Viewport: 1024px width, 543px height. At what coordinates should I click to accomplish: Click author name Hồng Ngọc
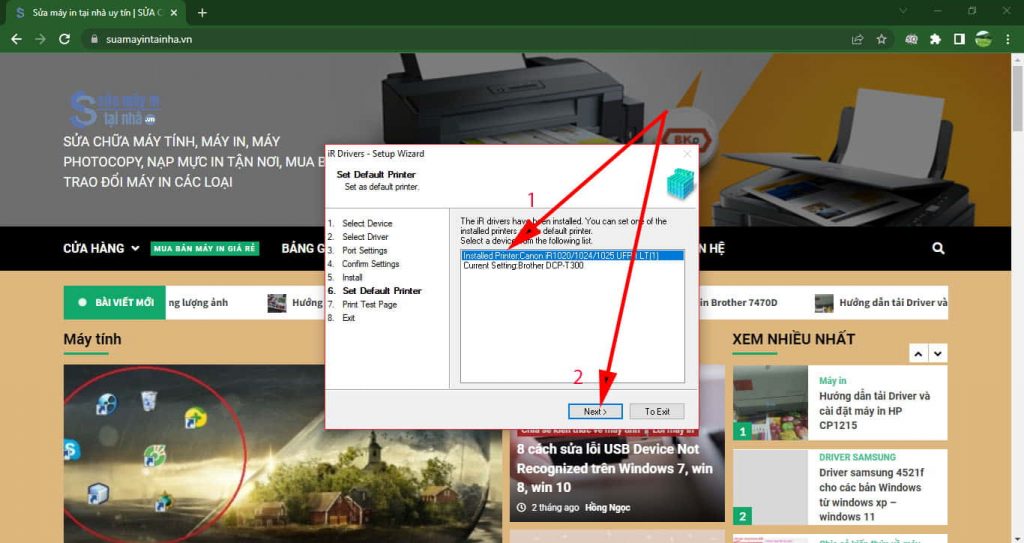[x=607, y=508]
